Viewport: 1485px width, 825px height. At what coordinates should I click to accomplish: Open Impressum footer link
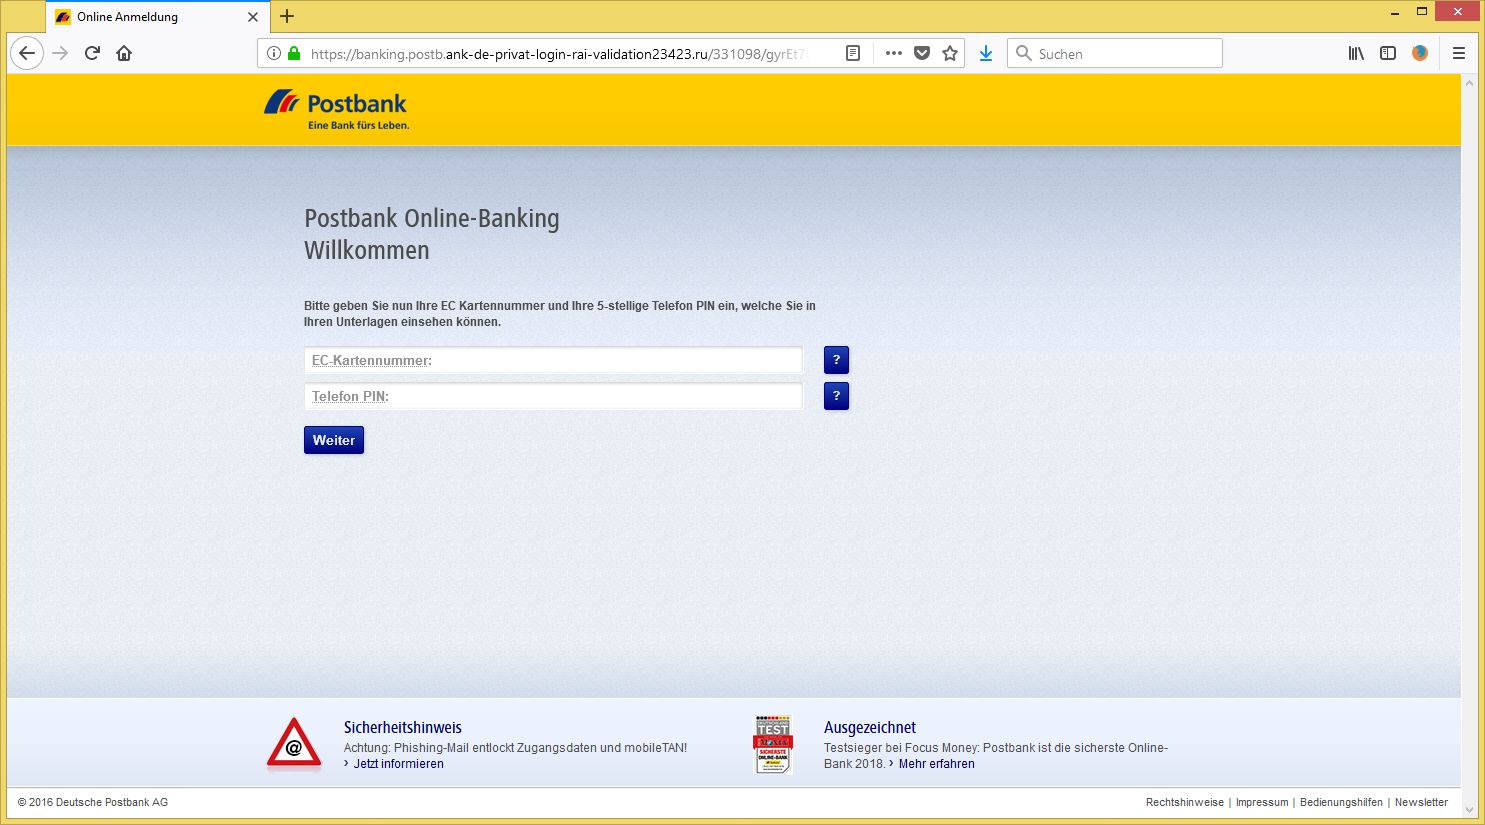click(1262, 802)
